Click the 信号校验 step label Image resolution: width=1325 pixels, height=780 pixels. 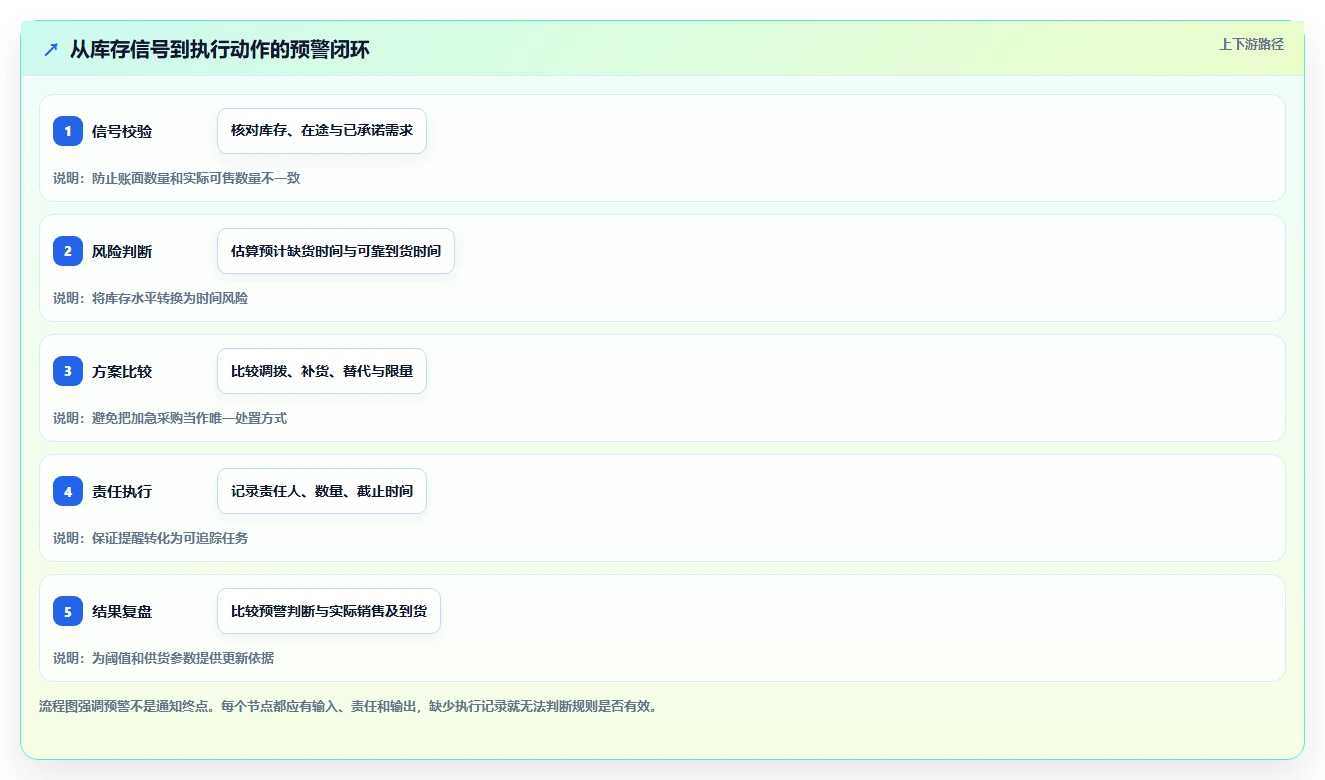pyautogui.click(x=122, y=131)
